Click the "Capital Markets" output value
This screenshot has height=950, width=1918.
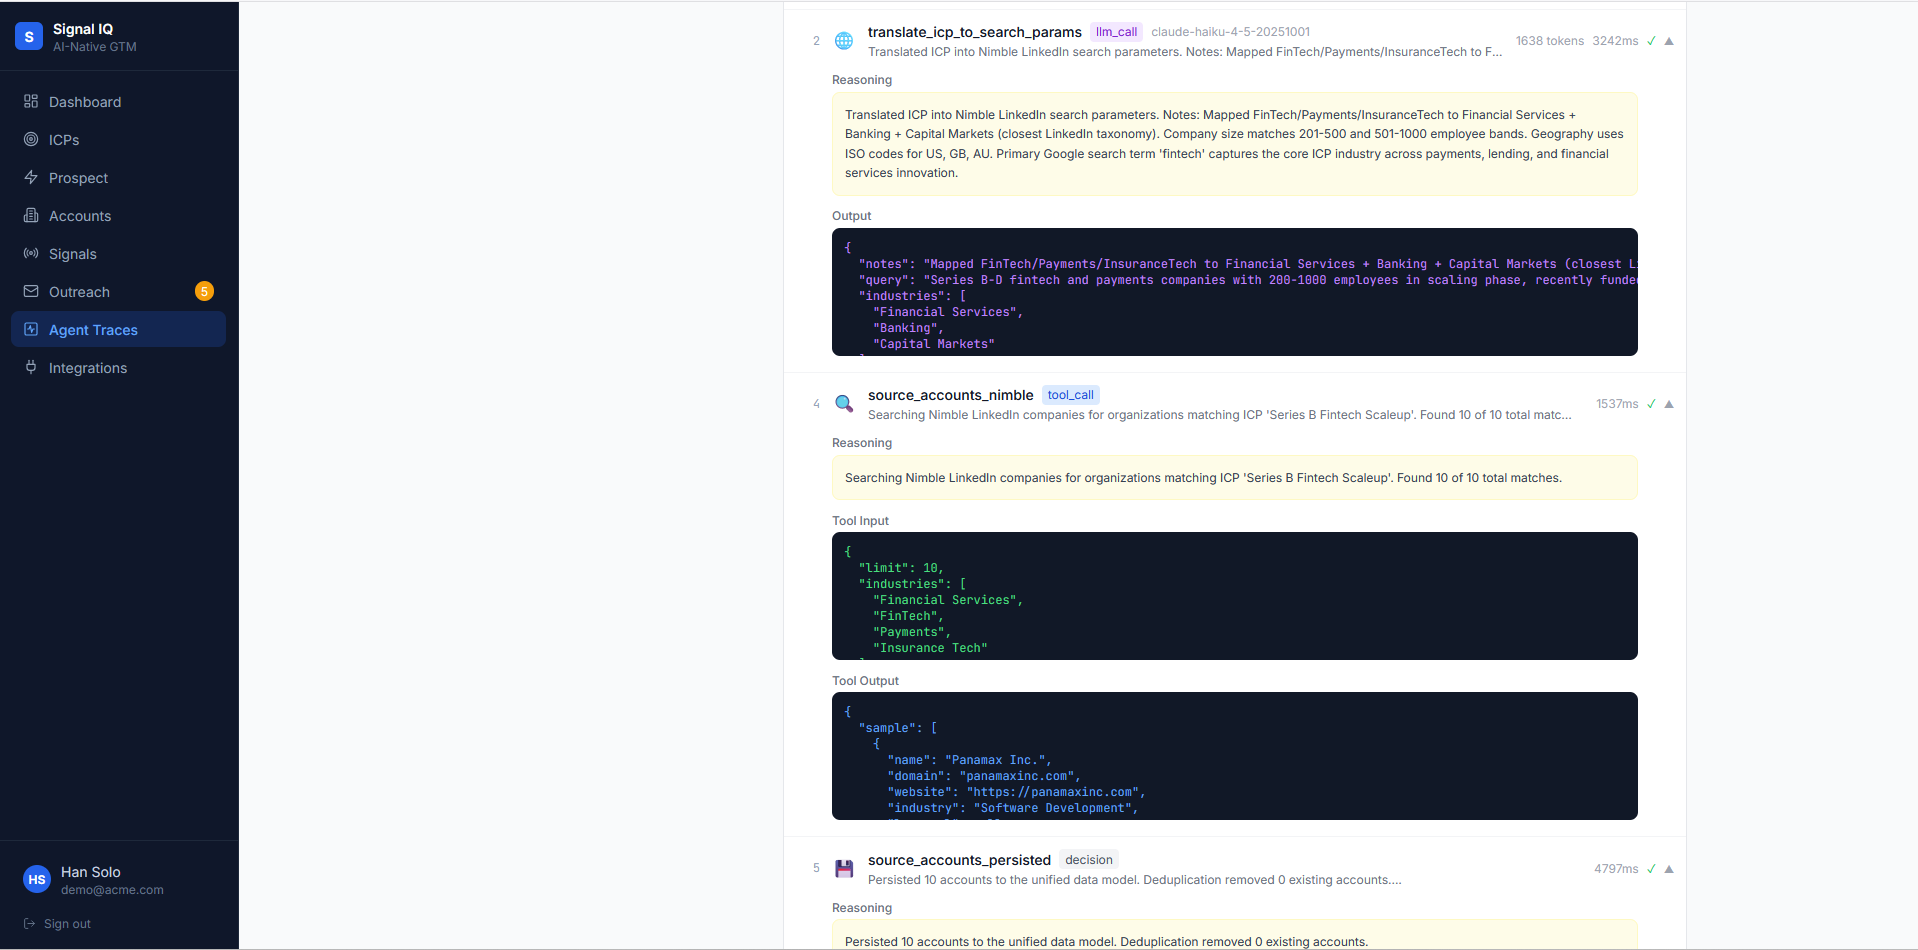(x=933, y=344)
